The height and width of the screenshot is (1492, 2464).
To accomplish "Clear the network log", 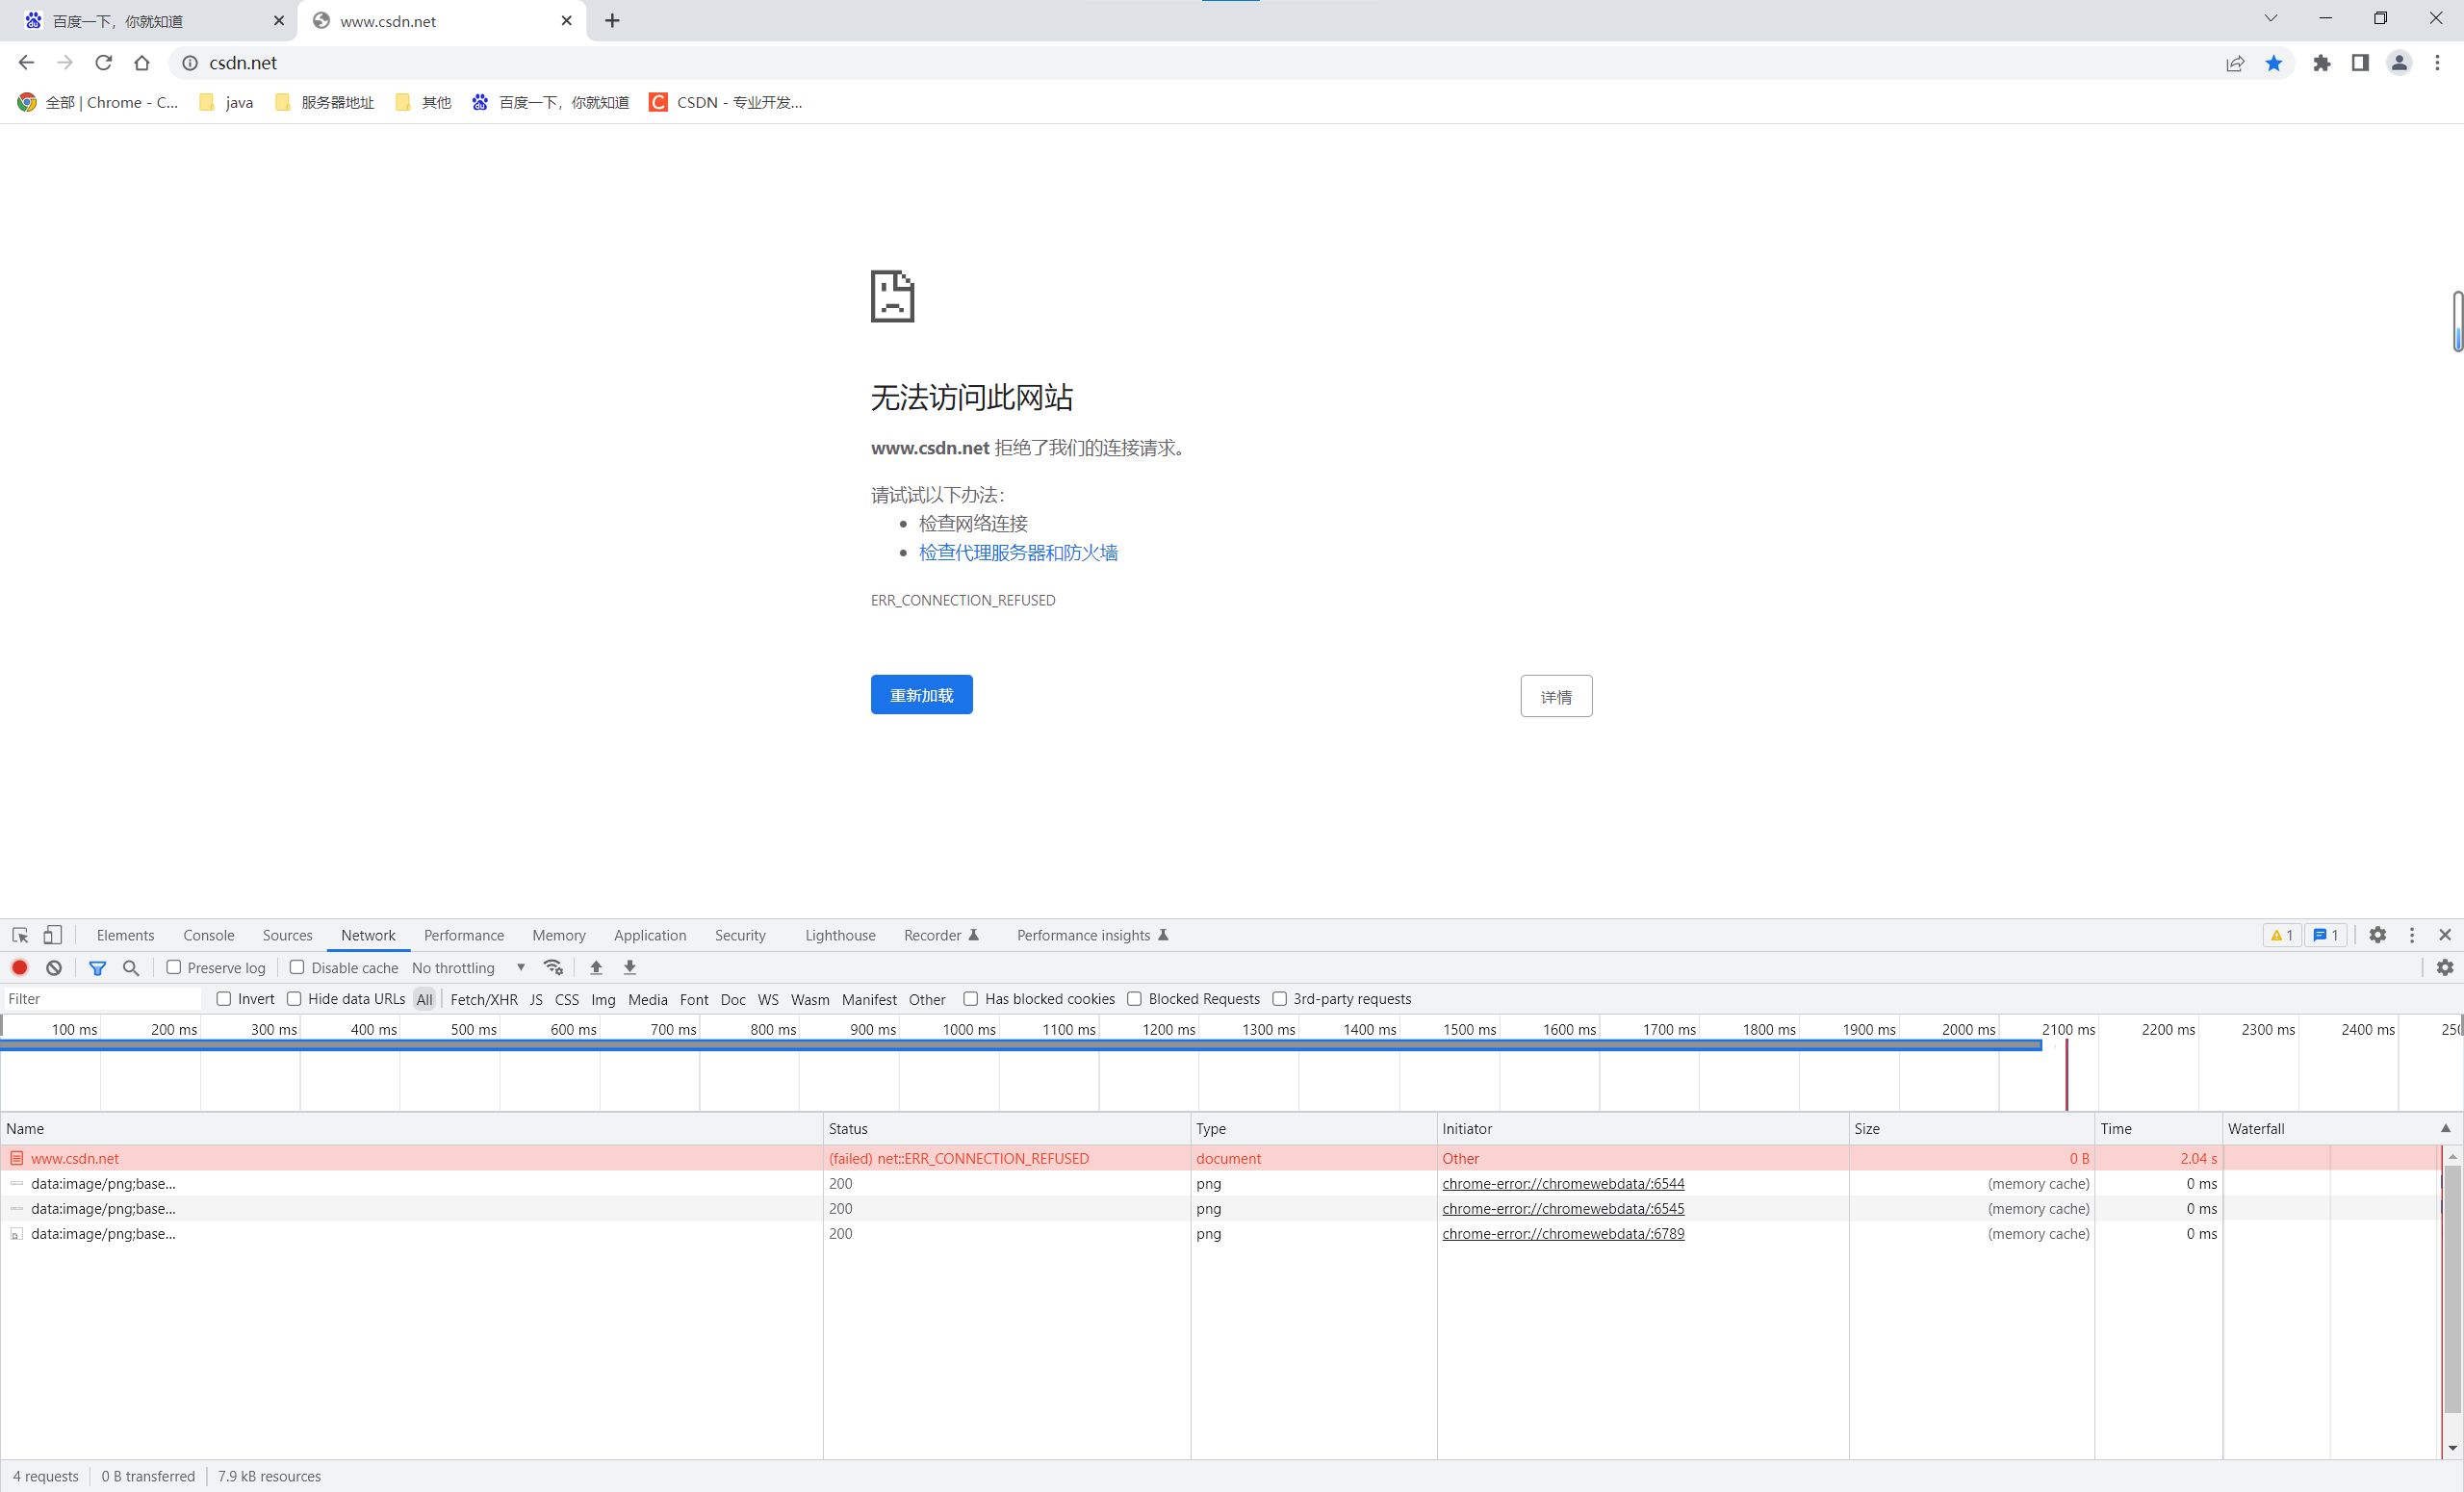I will point(54,967).
